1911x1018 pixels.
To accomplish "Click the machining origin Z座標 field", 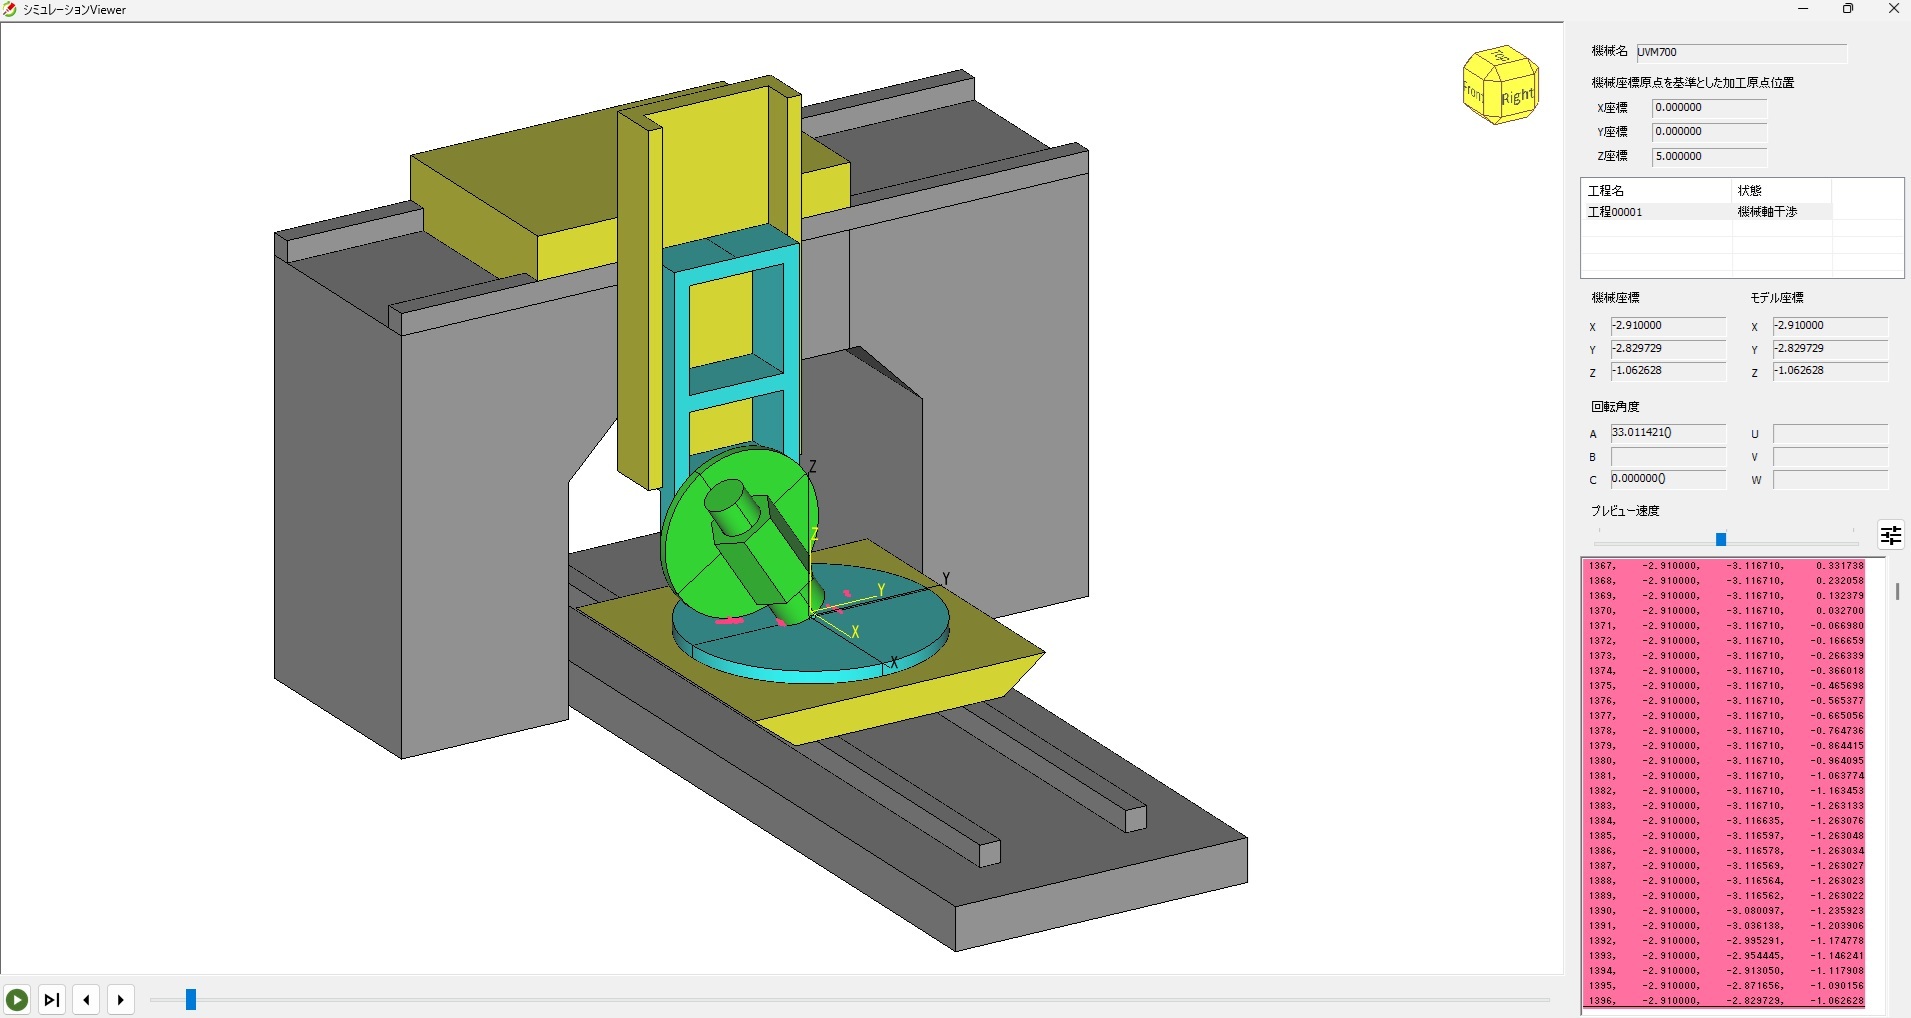I will pyautogui.click(x=1709, y=157).
